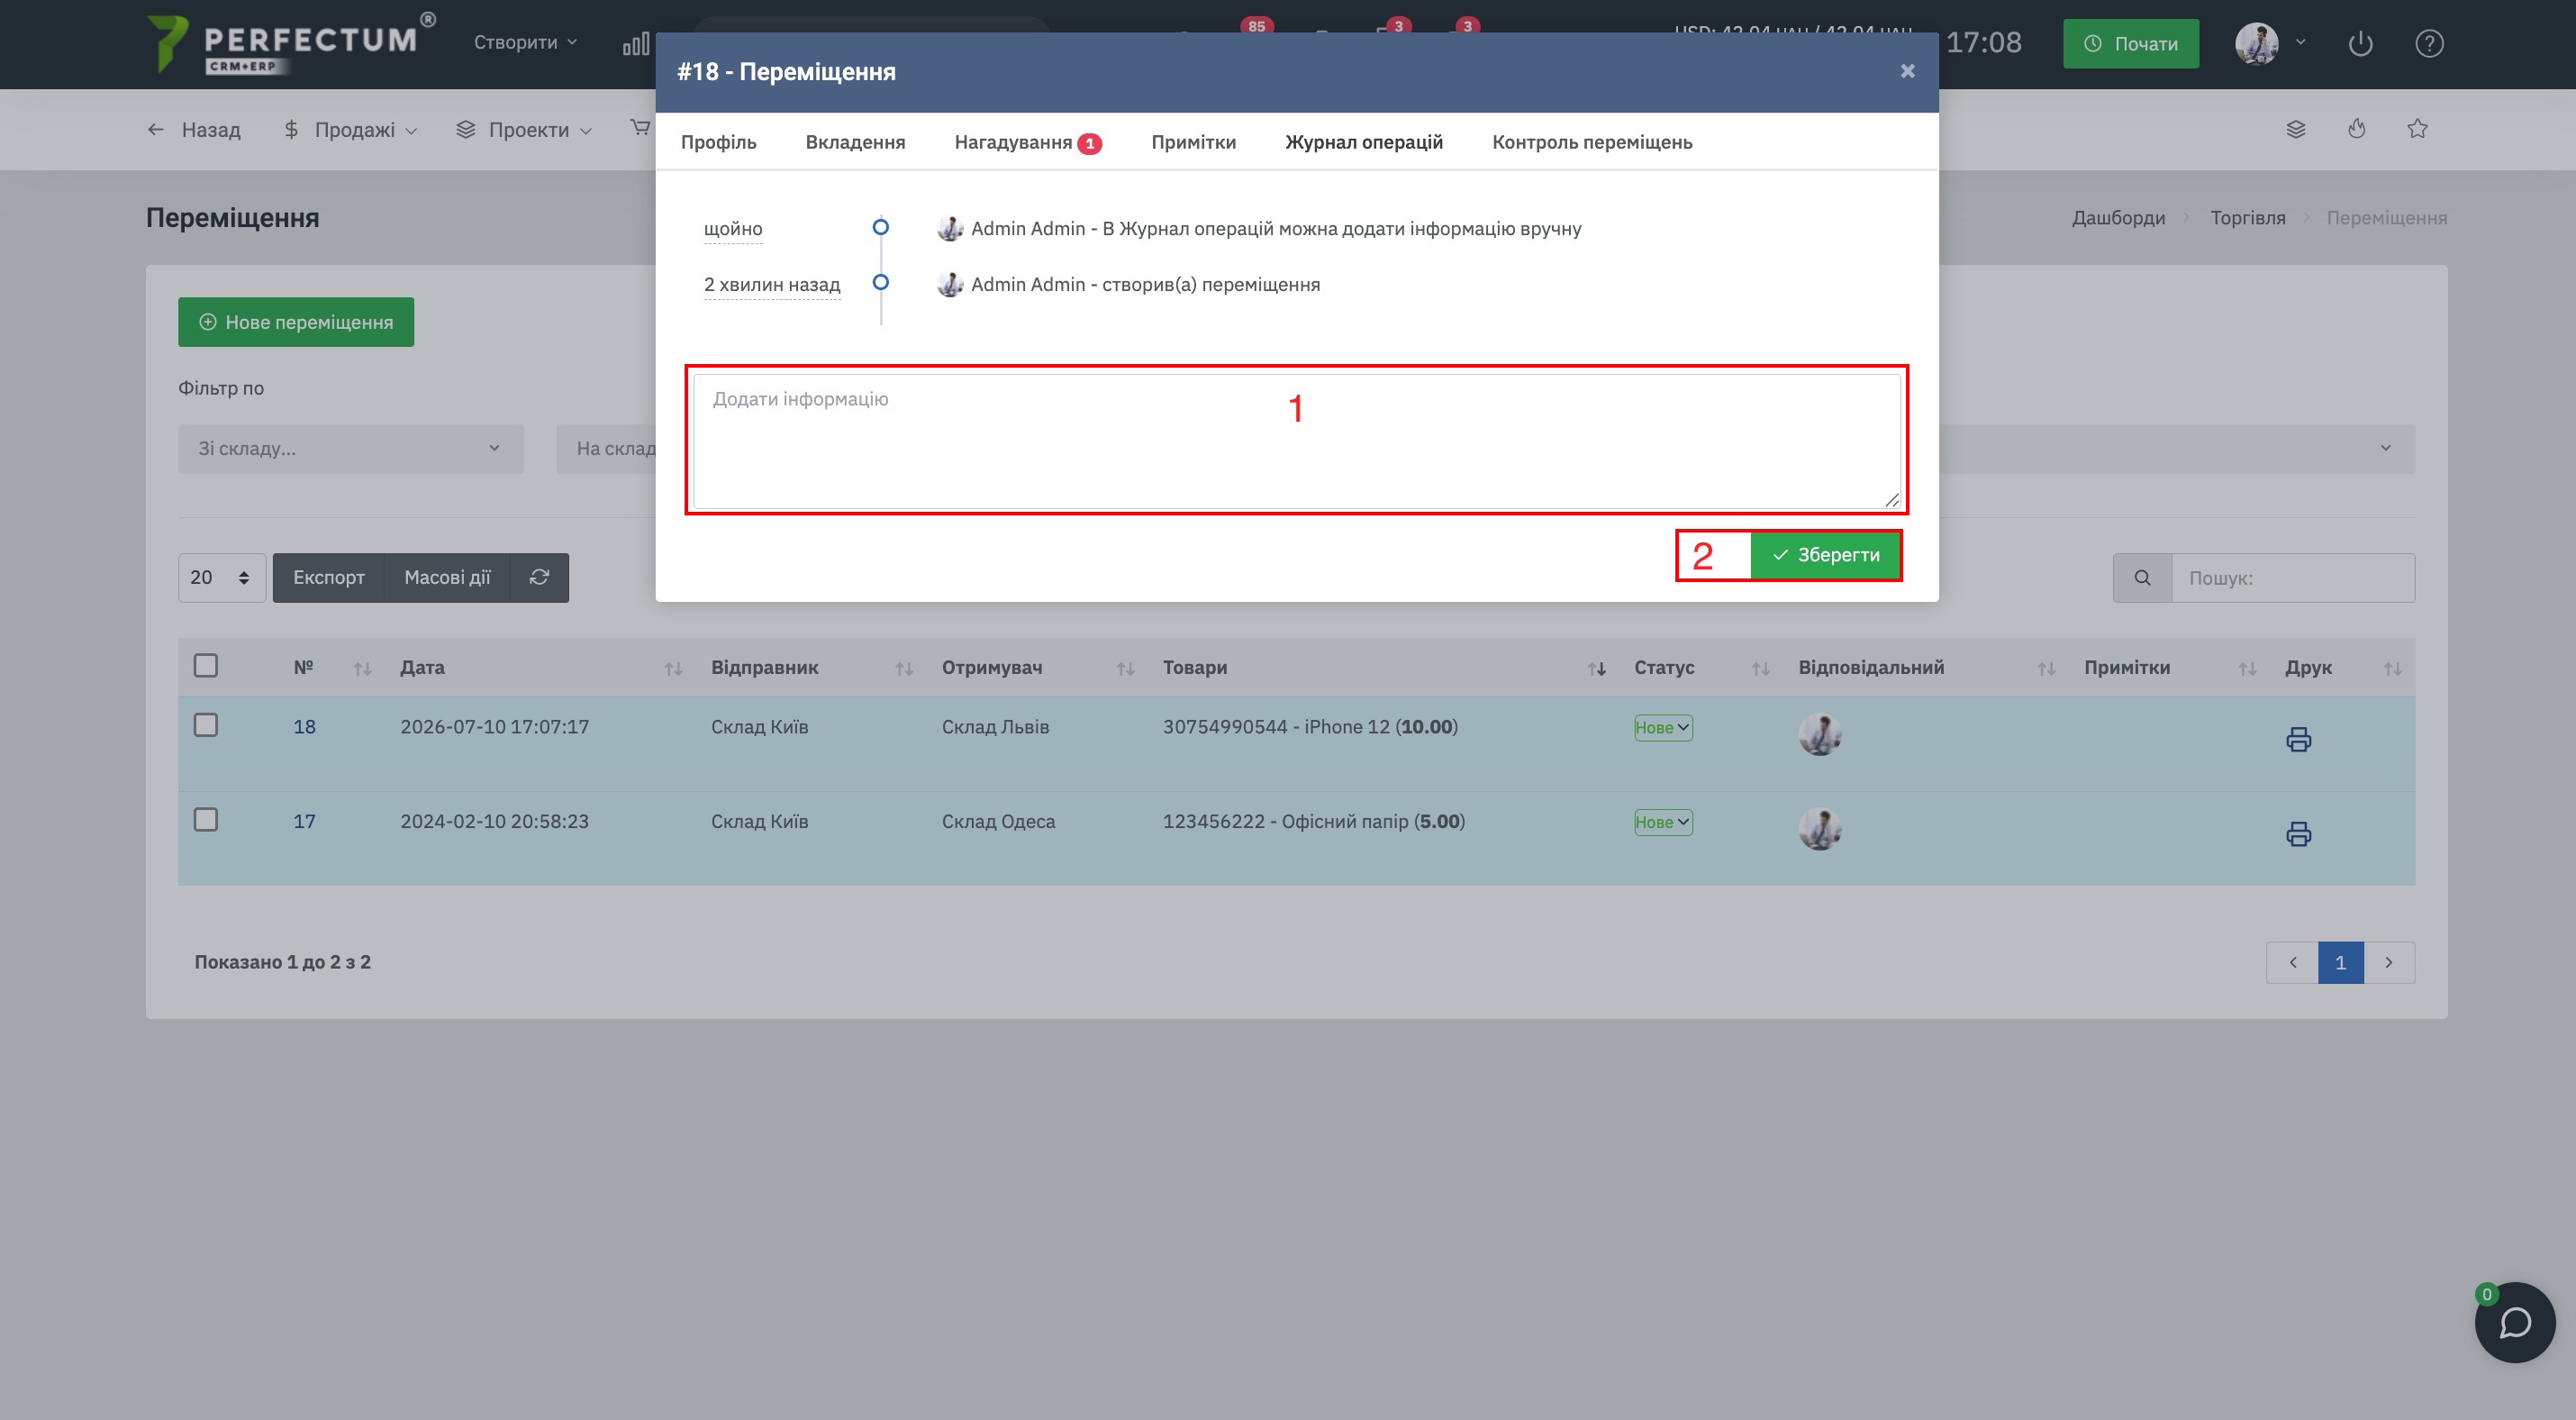The image size is (2576, 1420).
Task: Switch to the Примітки tab
Action: pyautogui.click(x=1193, y=142)
